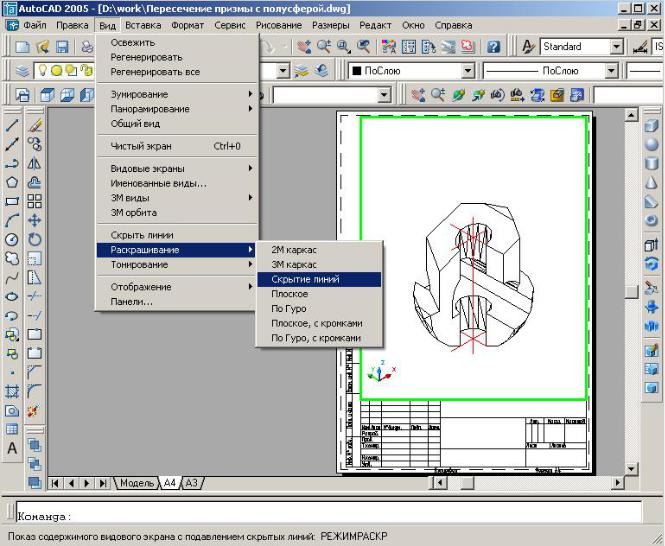Select the Array tool
665x546 pixels.
[x=34, y=201]
